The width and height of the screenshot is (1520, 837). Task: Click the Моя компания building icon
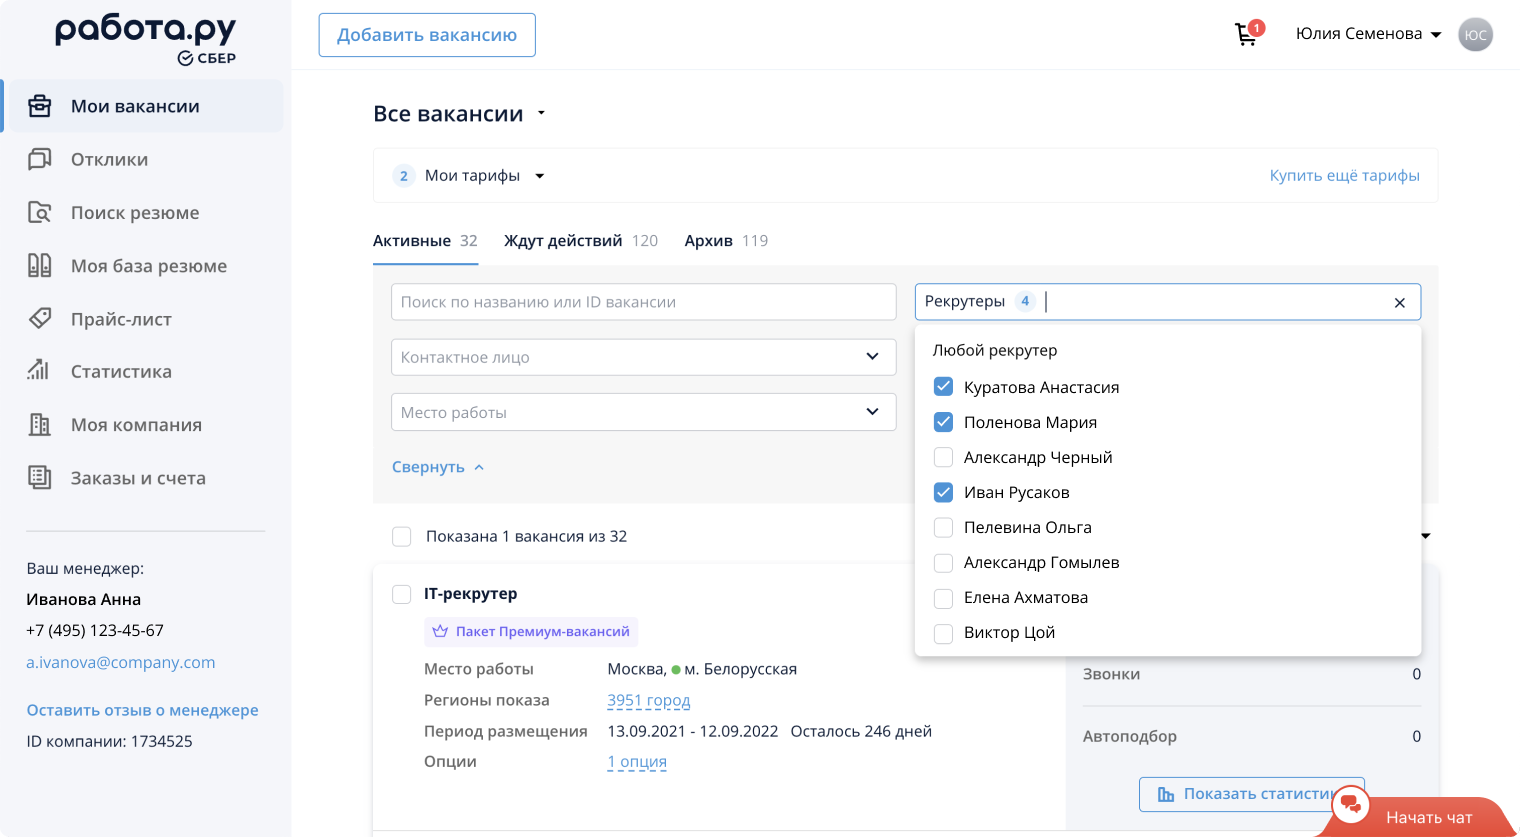(40, 424)
